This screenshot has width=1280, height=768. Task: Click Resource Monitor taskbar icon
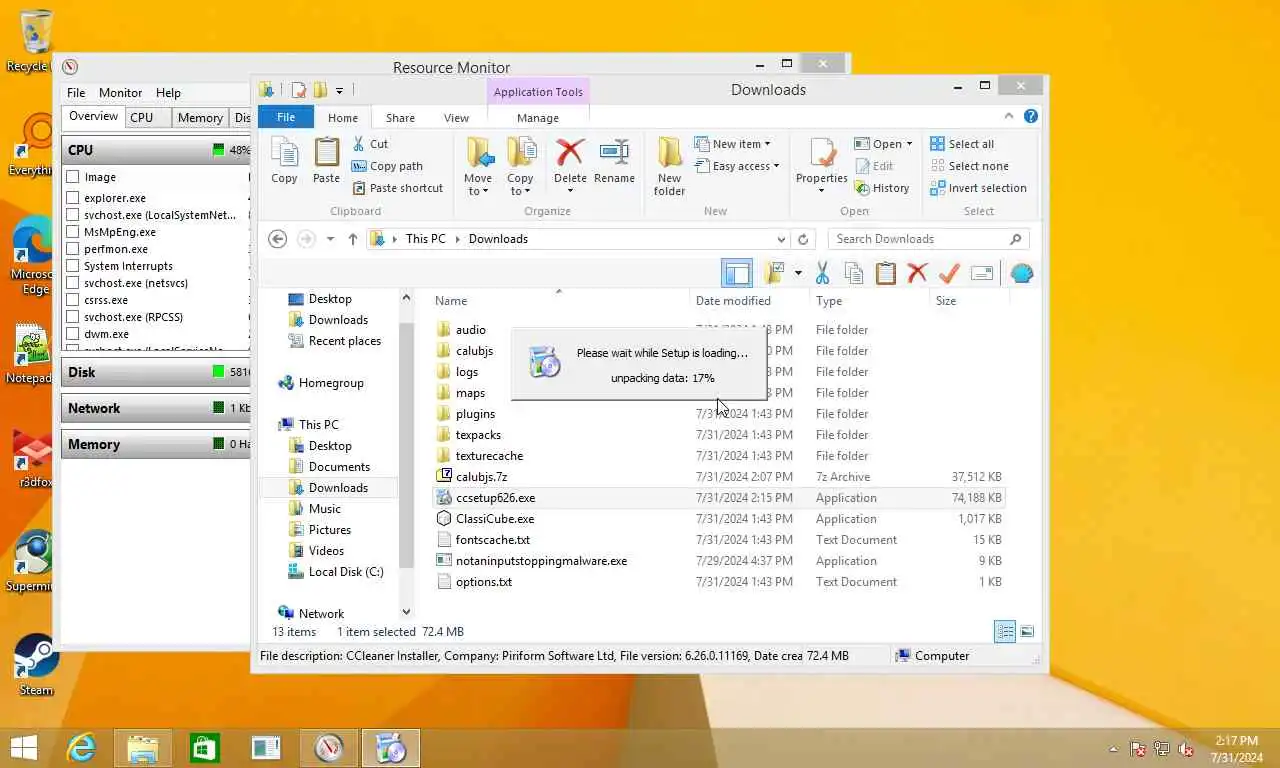[x=328, y=747]
